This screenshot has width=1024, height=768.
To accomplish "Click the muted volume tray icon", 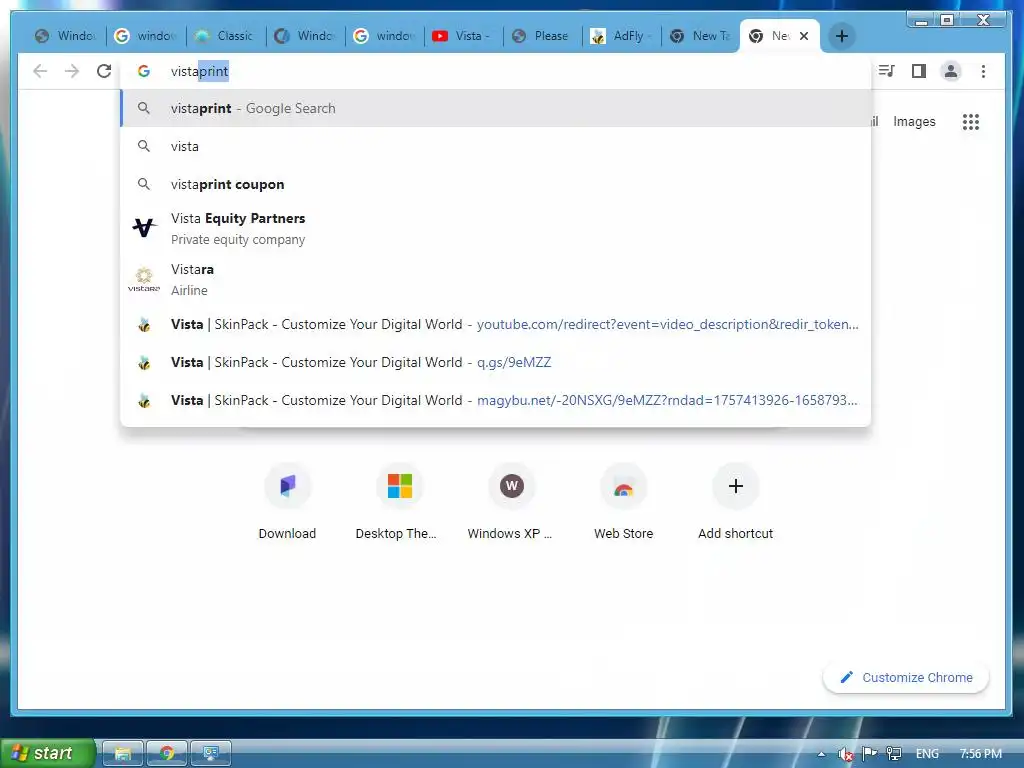I will 845,754.
